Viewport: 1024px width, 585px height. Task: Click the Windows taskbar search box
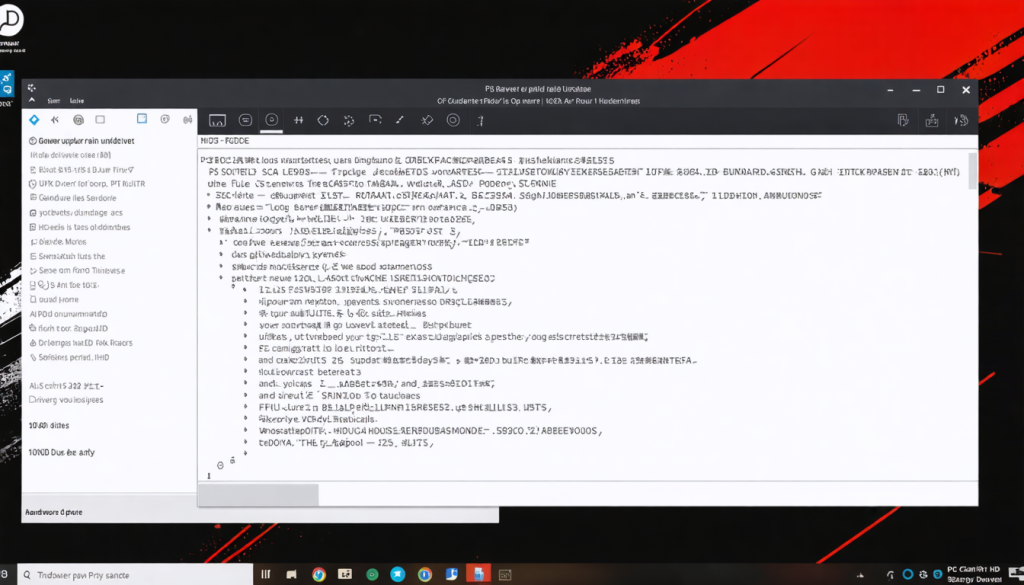point(135,575)
